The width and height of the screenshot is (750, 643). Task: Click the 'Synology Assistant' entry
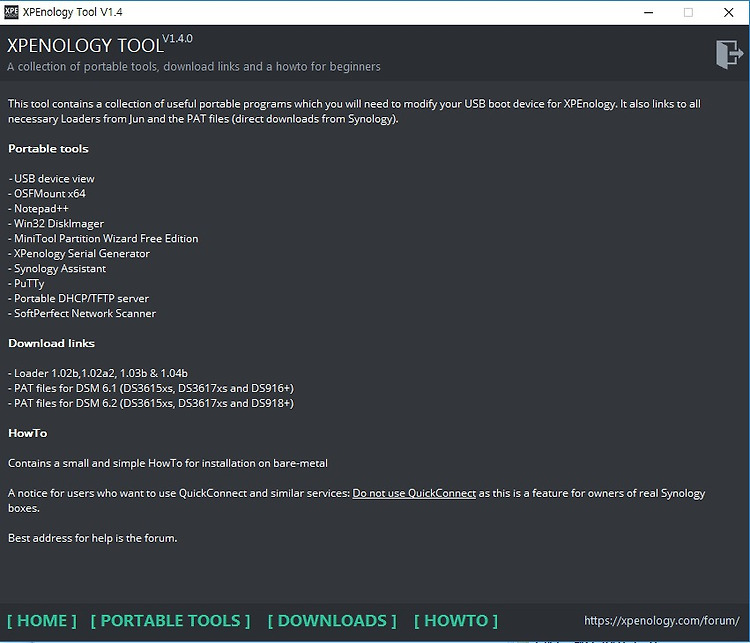pyautogui.click(x=57, y=268)
